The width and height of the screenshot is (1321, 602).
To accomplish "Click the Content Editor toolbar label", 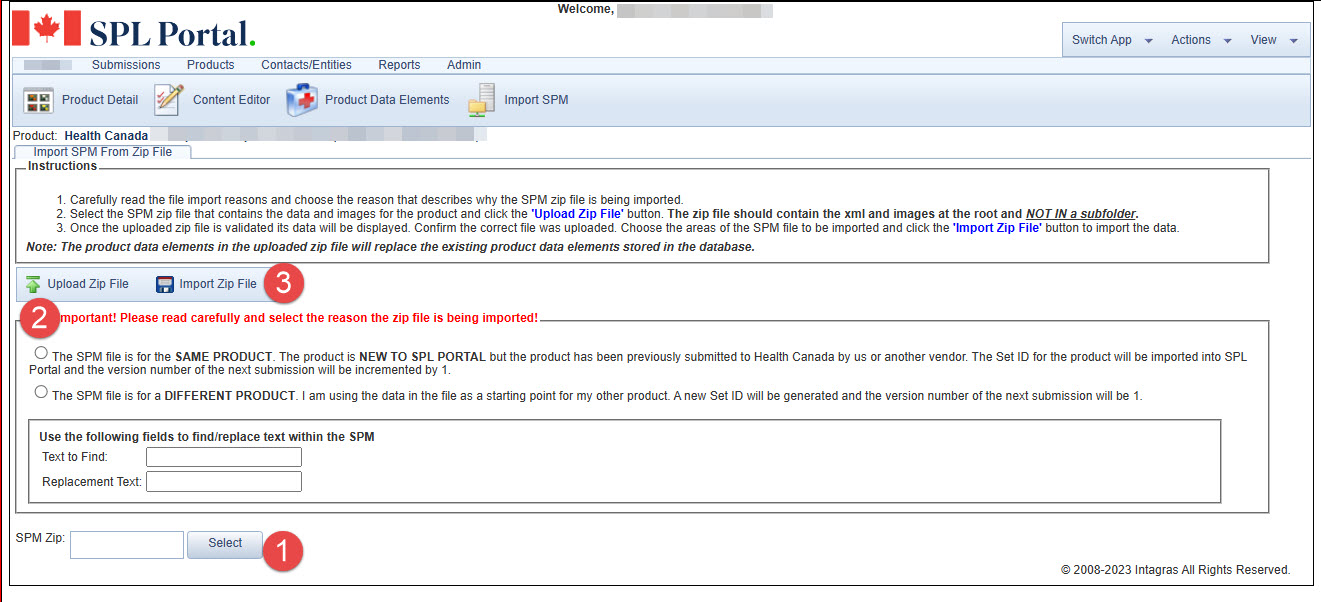I will tap(232, 100).
